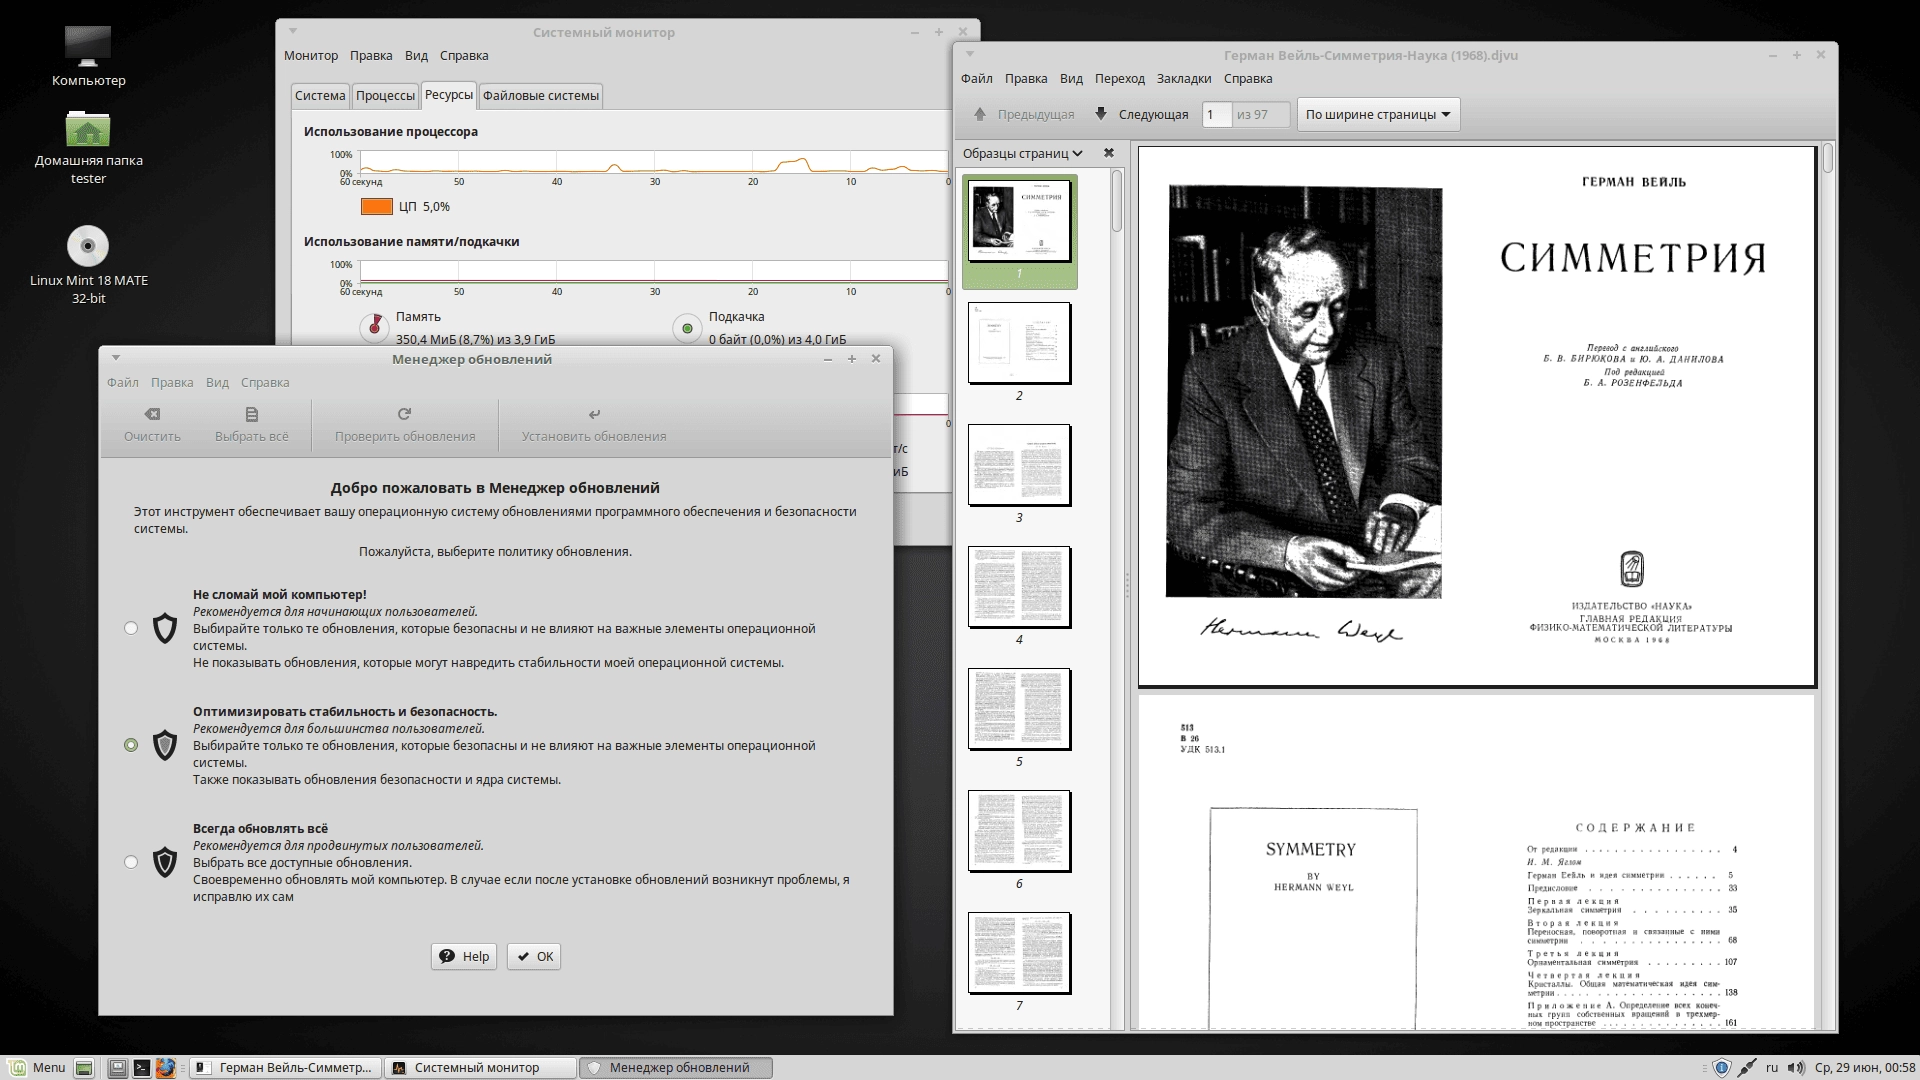Click the Проверить обновления refresh icon
The width and height of the screenshot is (1920, 1080).
404,414
